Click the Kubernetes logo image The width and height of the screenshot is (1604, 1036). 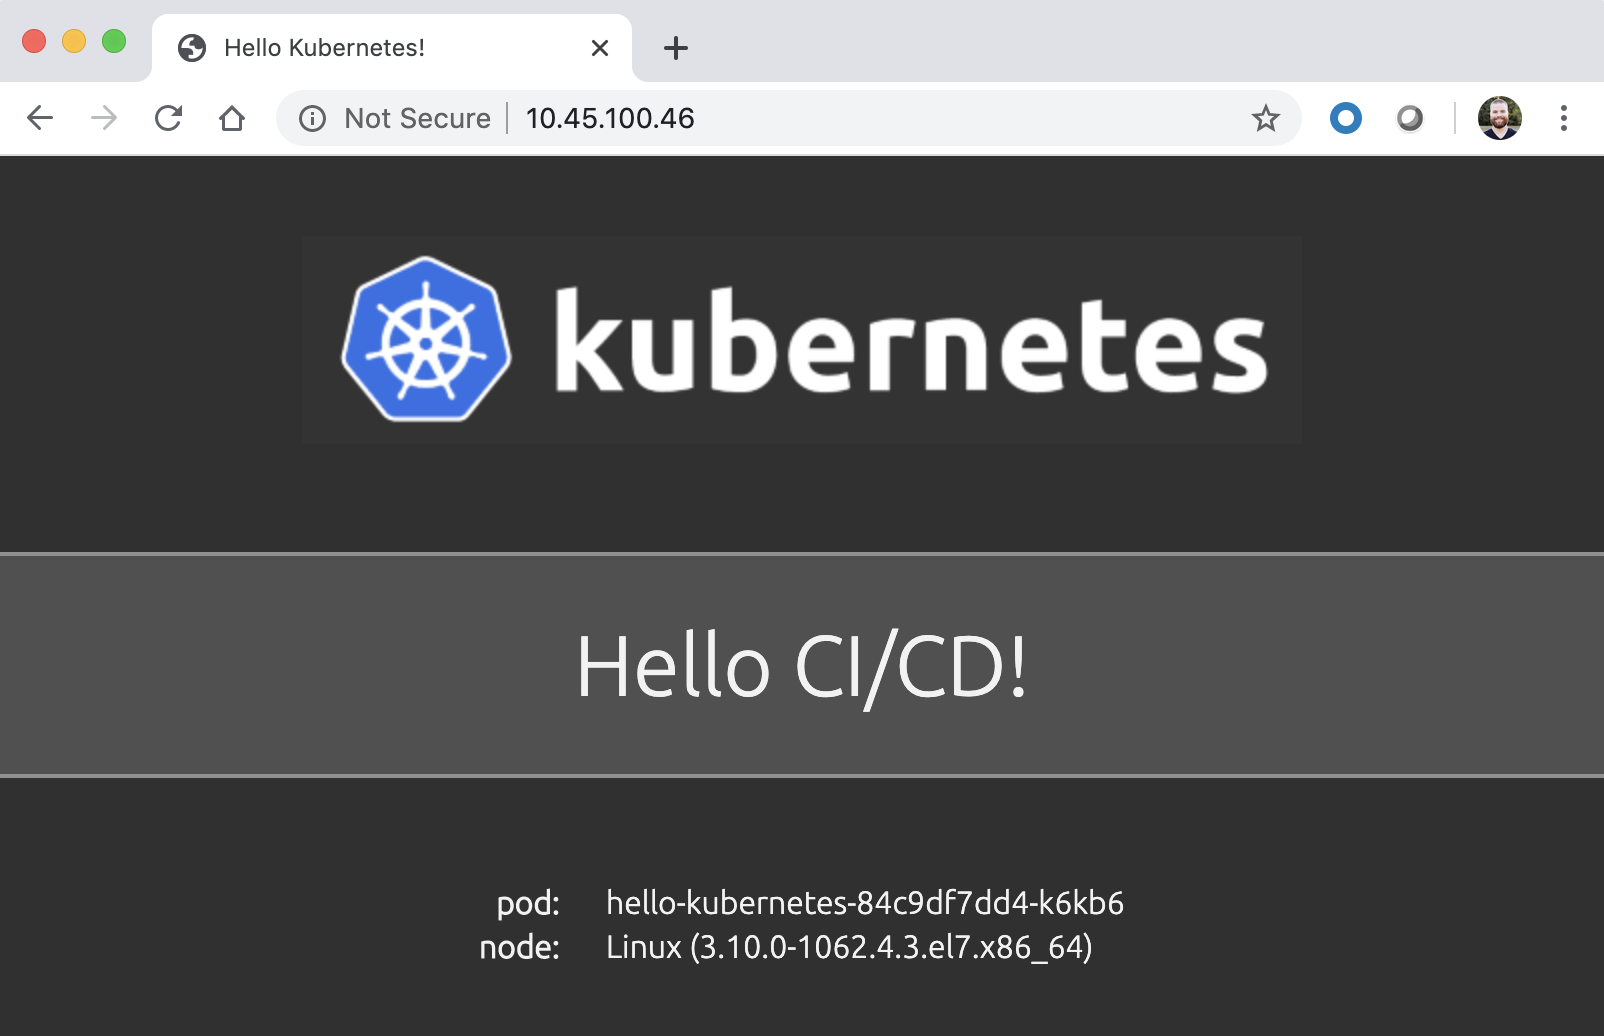801,340
